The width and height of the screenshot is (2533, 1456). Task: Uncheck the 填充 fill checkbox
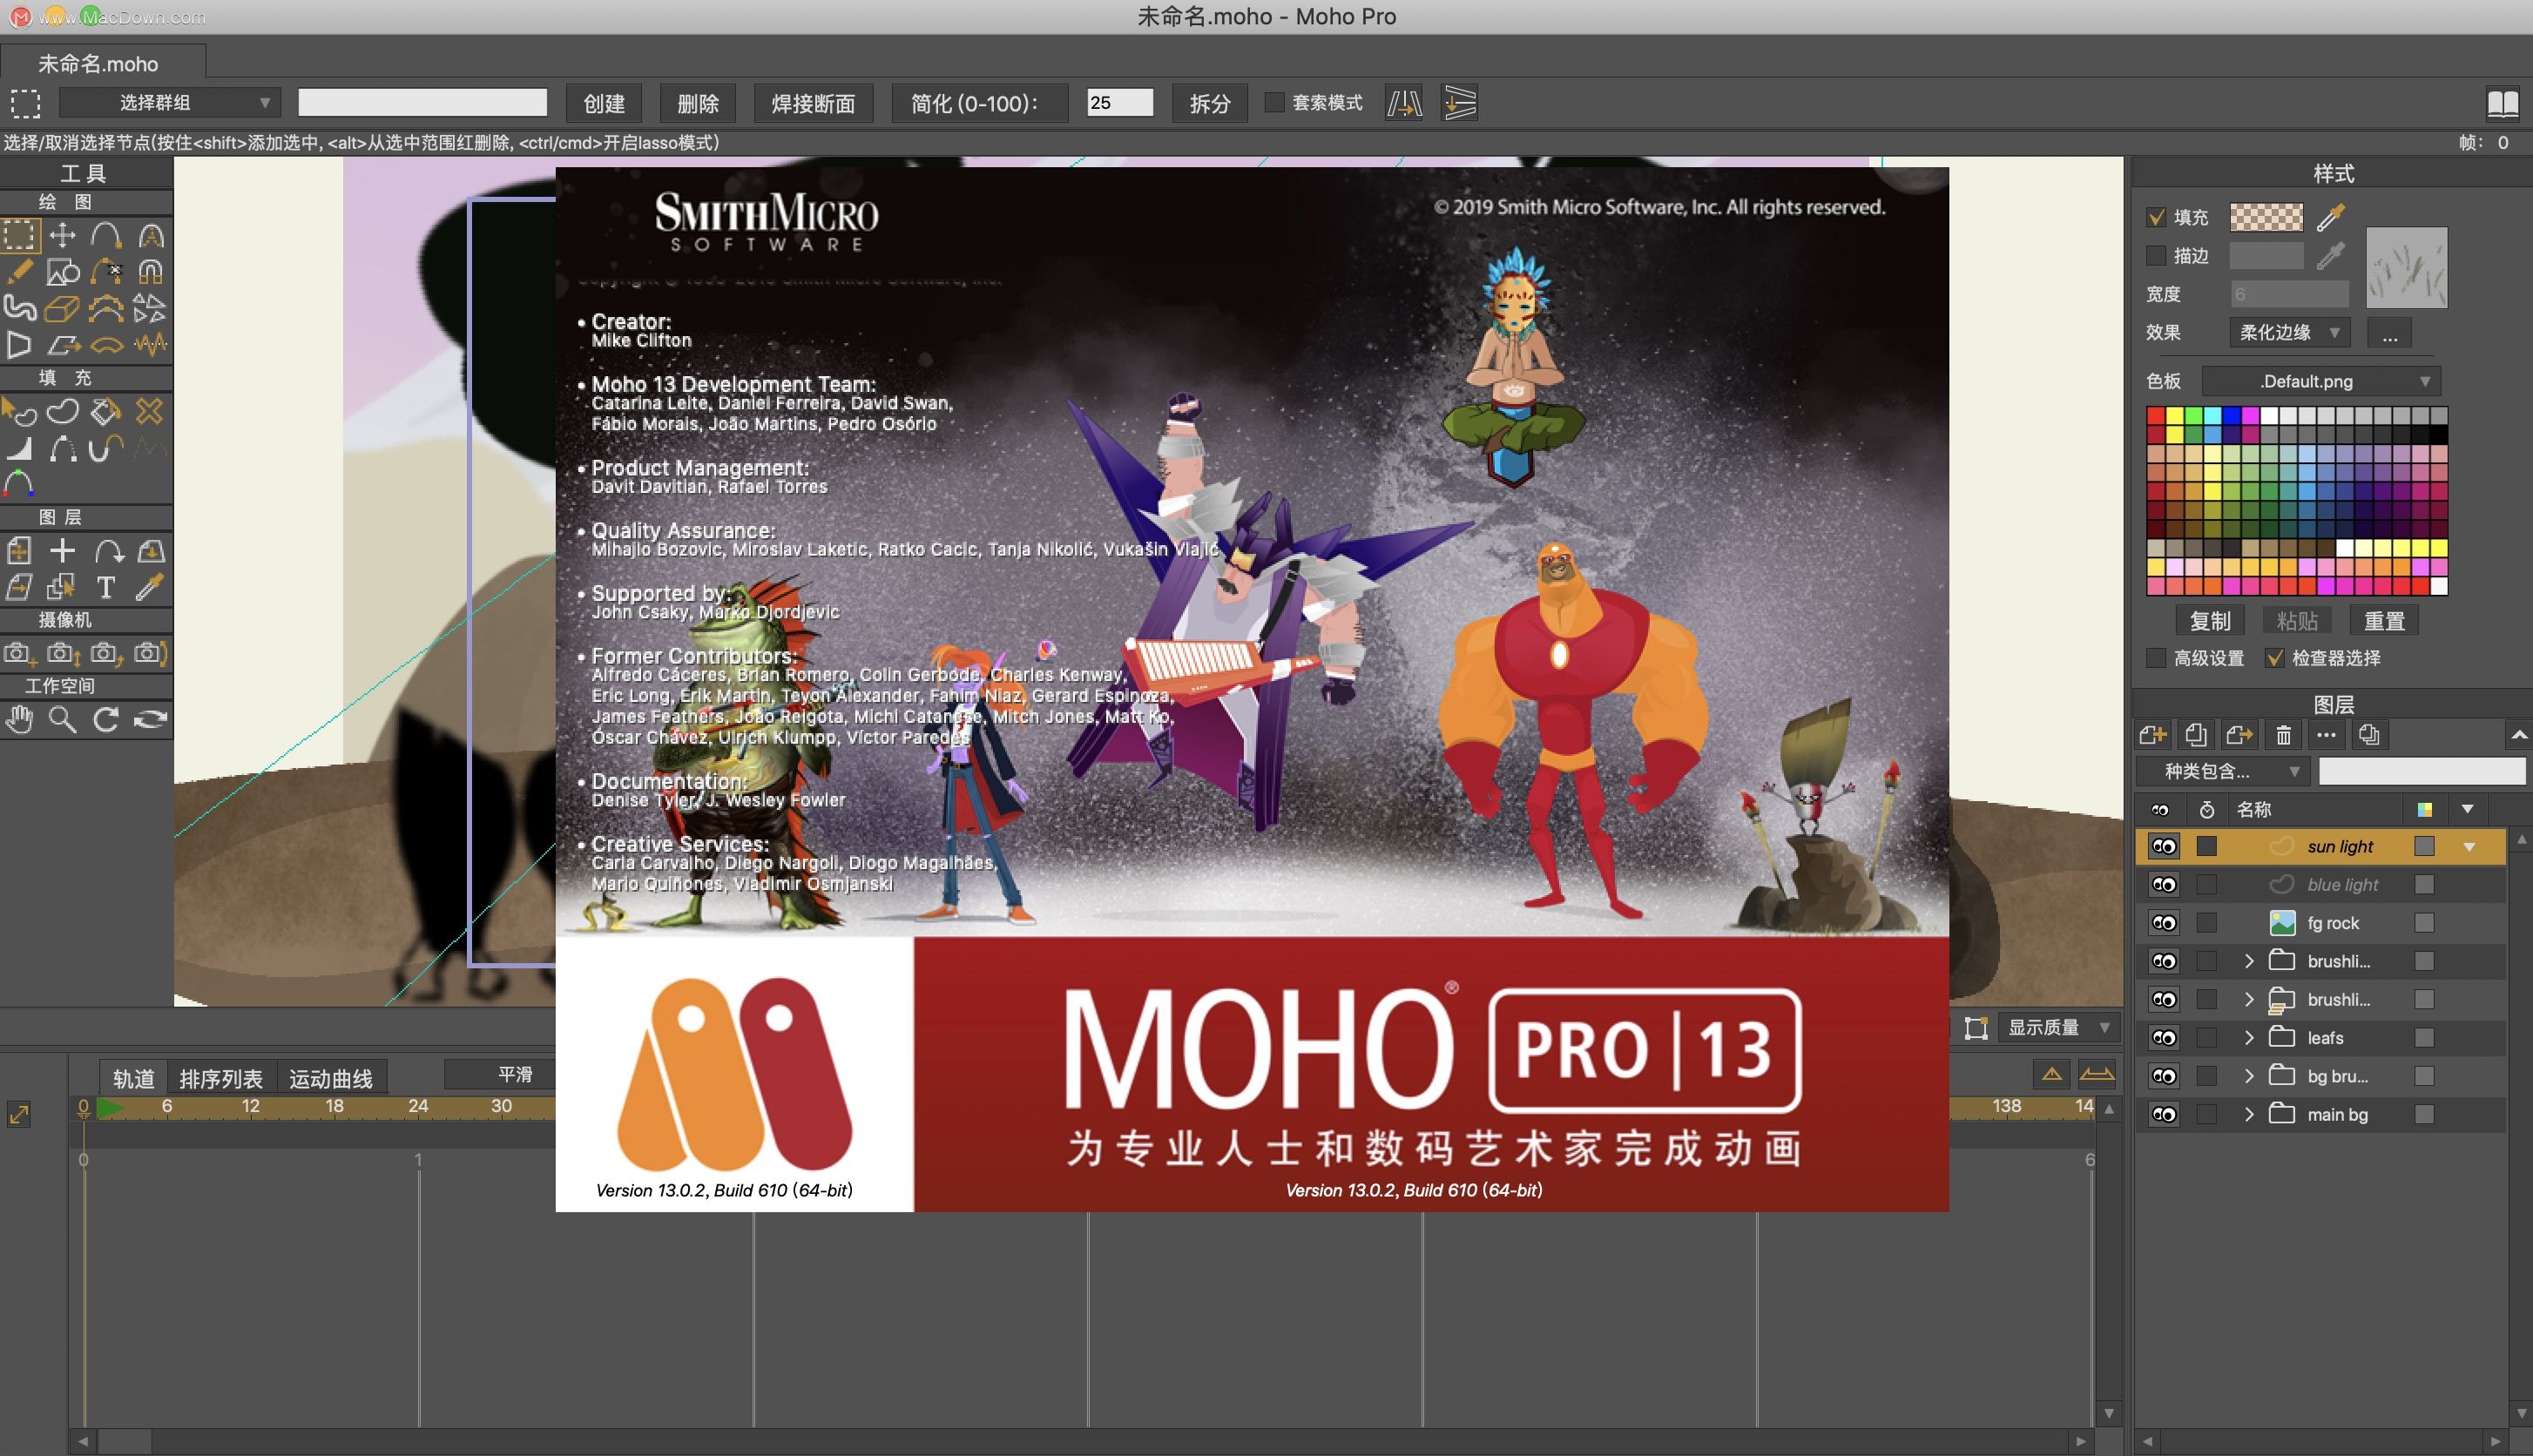coord(2157,217)
